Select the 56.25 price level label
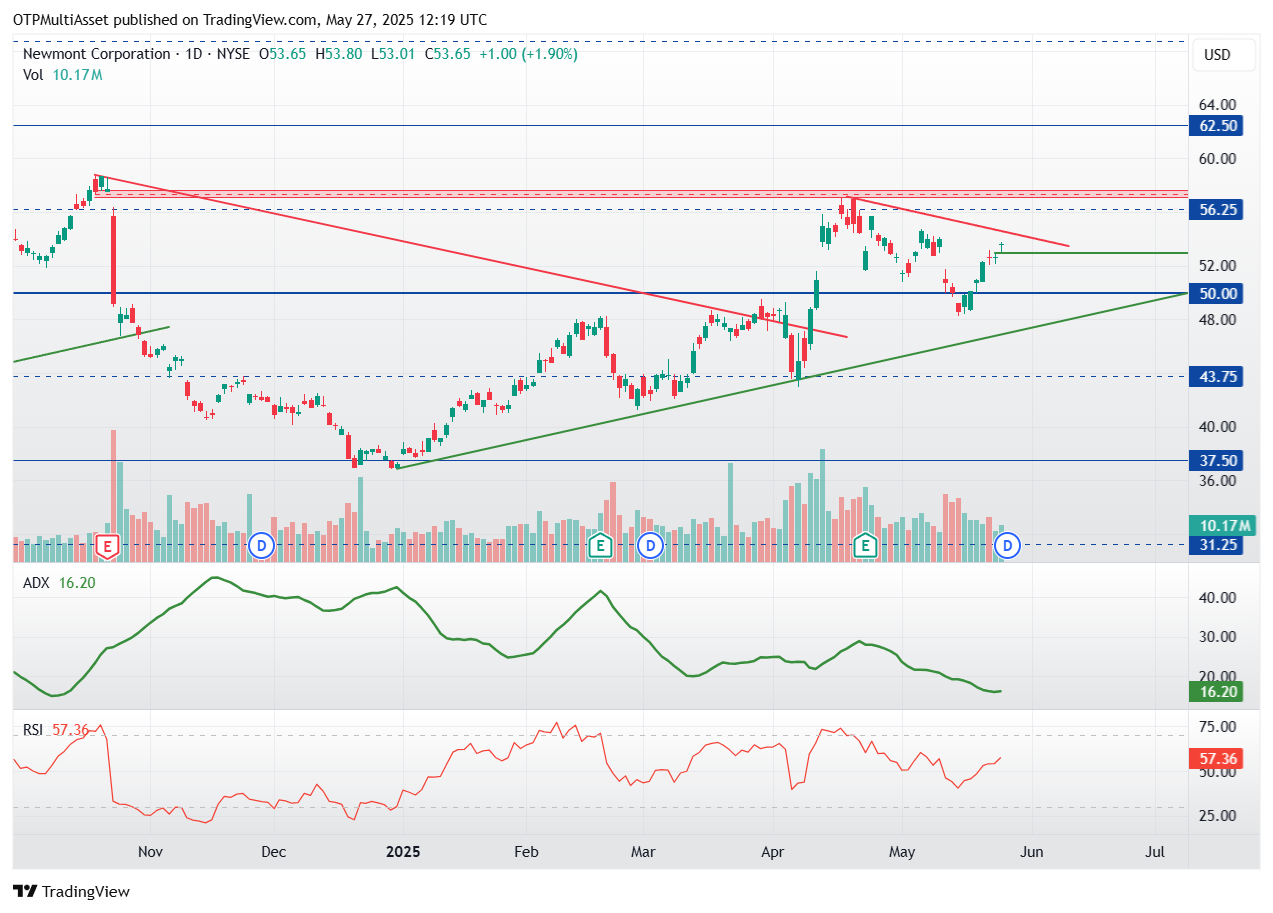Screen dimensions: 1273x913 (1215, 210)
